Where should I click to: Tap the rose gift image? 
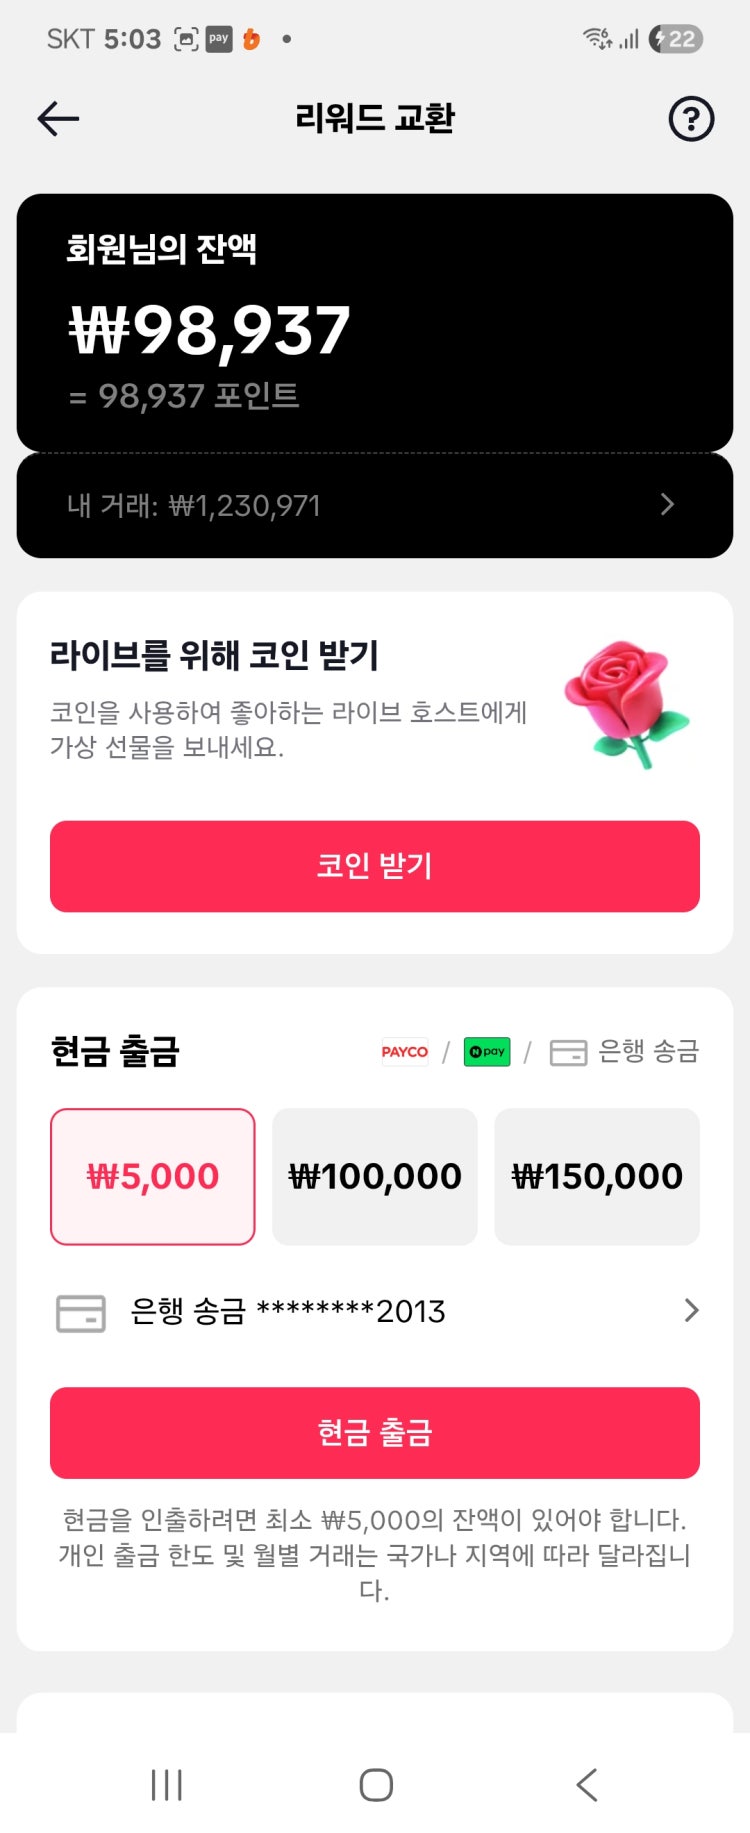[x=625, y=704]
